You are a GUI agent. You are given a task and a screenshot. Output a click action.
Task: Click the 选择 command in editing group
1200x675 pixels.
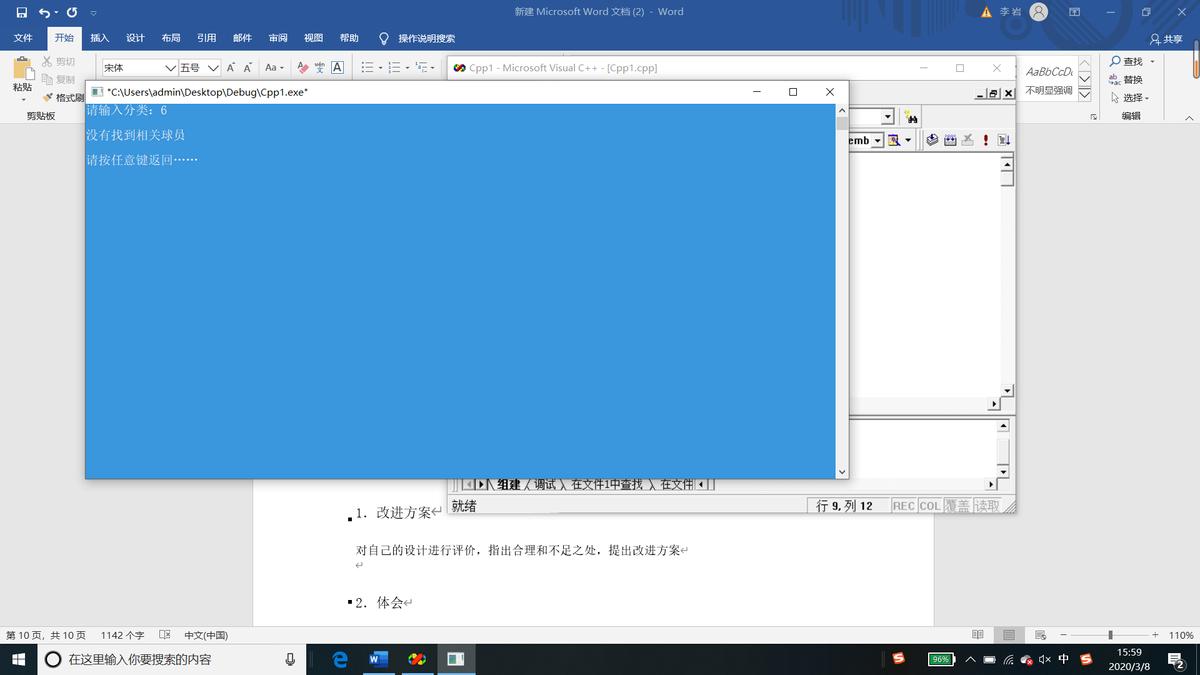point(1133,96)
